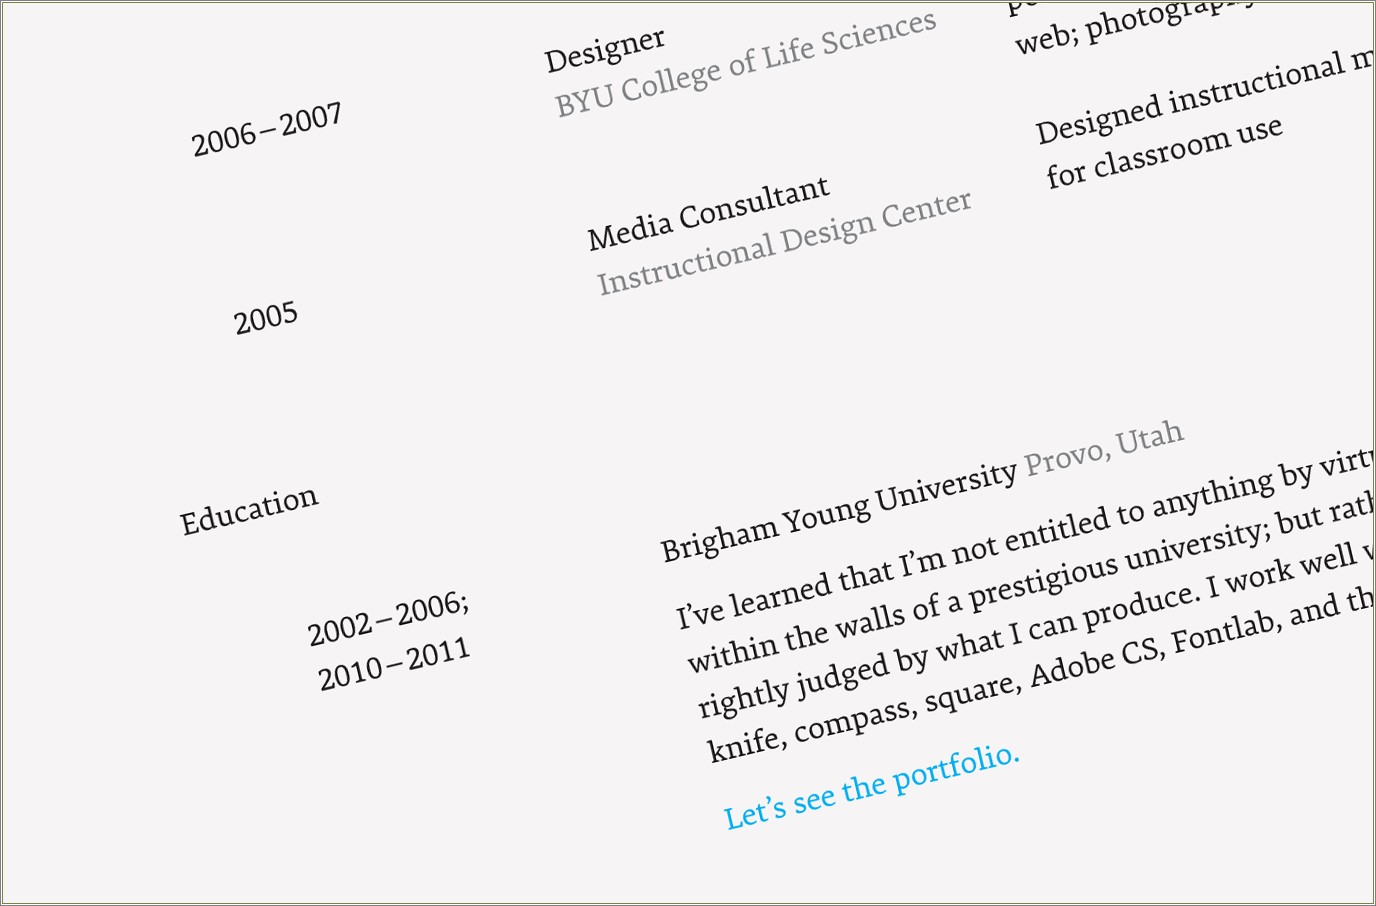Select "Instructional Design Center" employer text
Screen dimensions: 1376x906
[784, 244]
